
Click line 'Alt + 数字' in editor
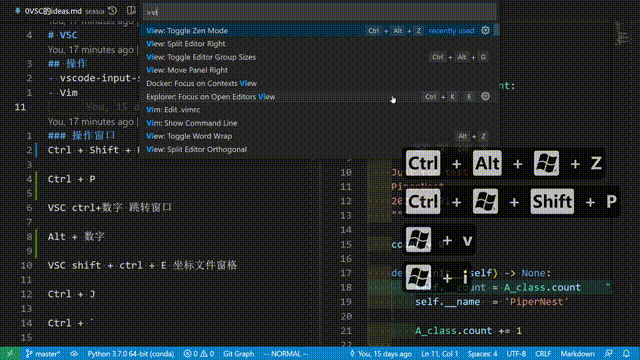pyautogui.click(x=76, y=236)
